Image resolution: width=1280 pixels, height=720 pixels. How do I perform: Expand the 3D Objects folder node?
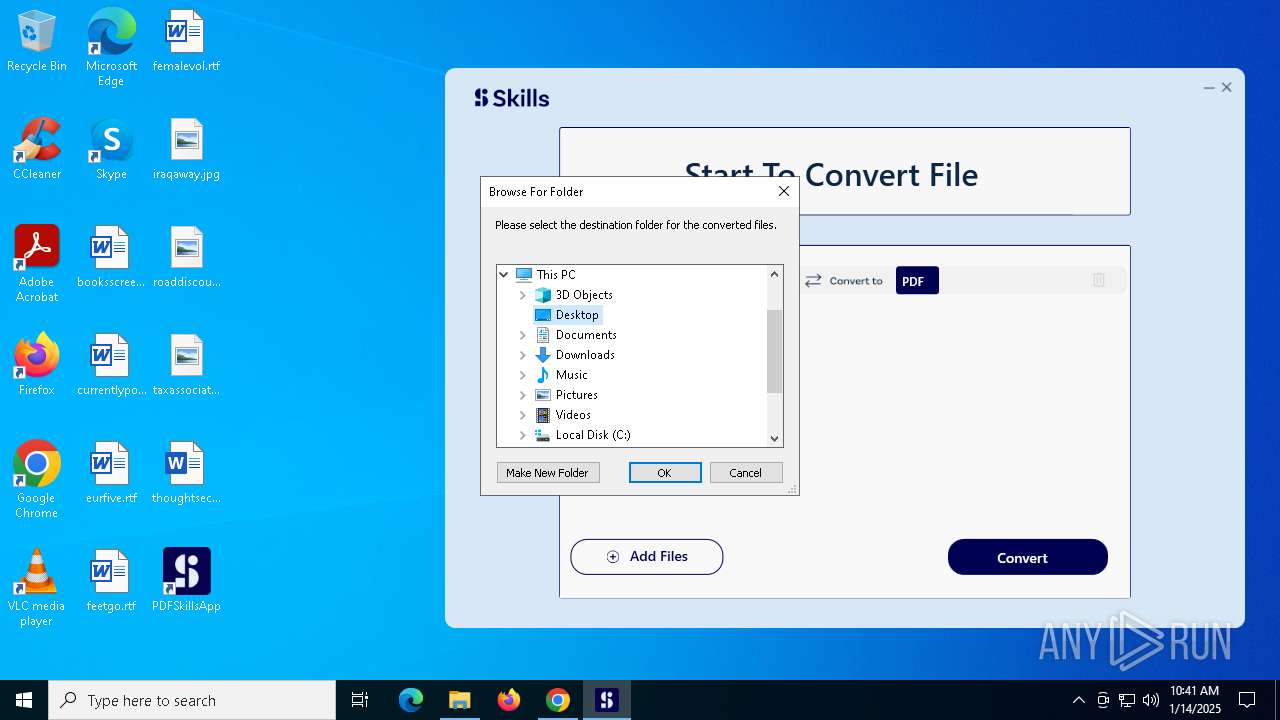522,295
